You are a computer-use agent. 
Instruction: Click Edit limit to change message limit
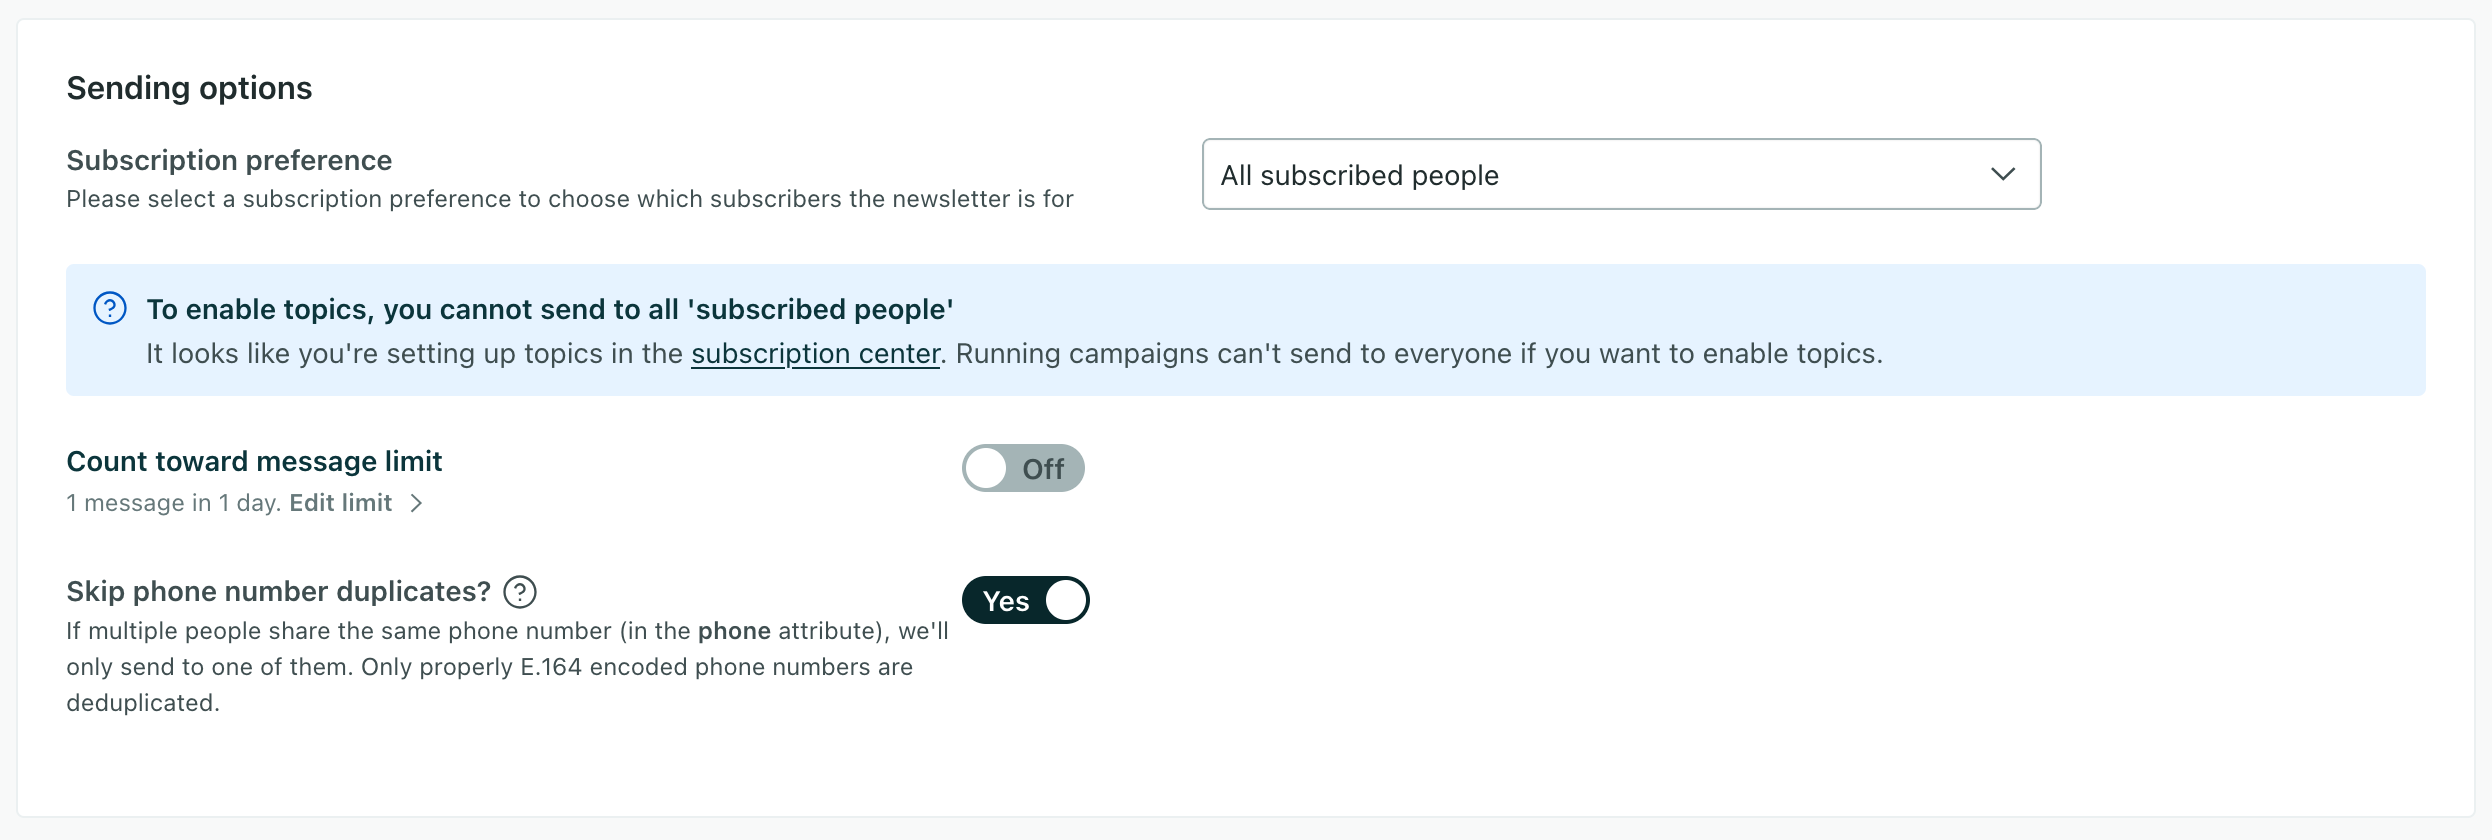340,503
